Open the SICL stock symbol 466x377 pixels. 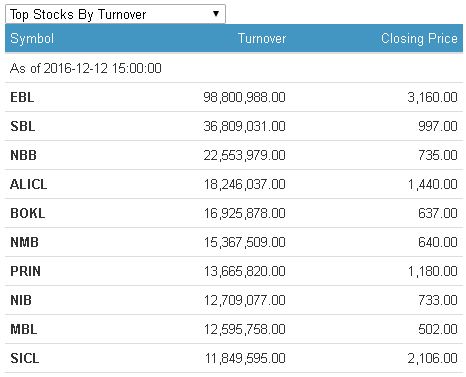(25, 358)
